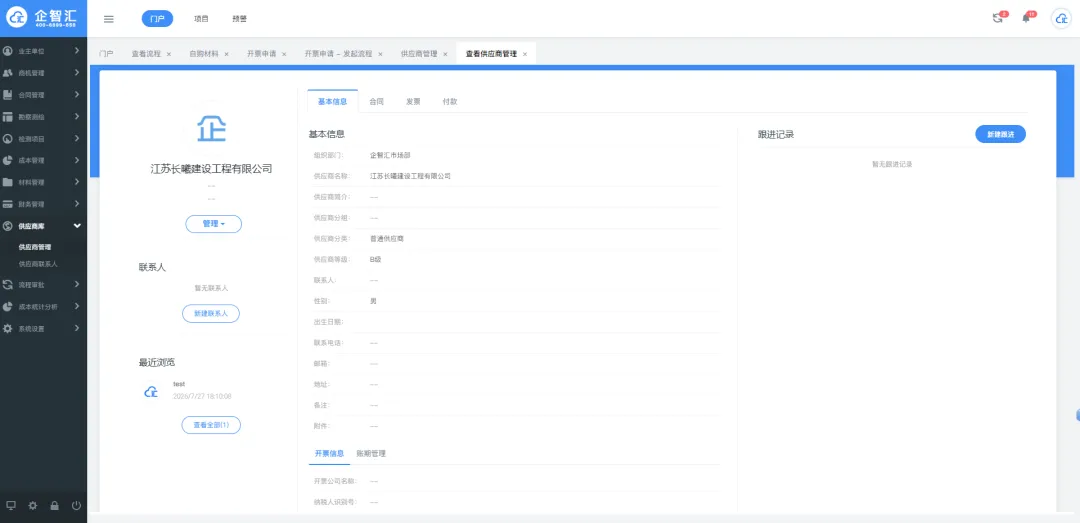Switch to the 开票申请 page tab
This screenshot has width=1080, height=523.
tap(261, 54)
